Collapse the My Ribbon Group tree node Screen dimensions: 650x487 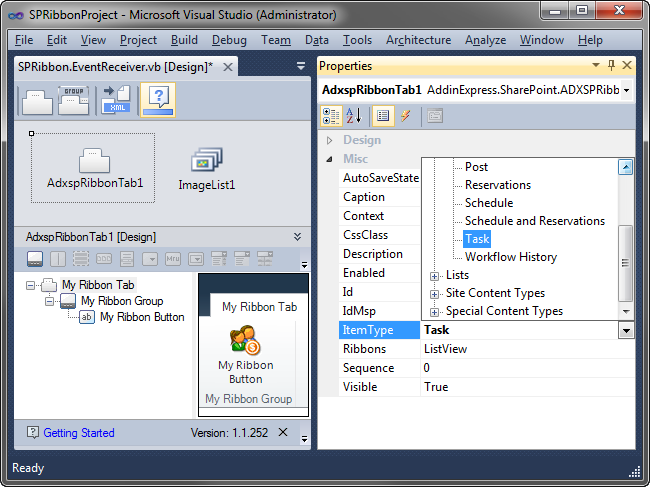49,301
